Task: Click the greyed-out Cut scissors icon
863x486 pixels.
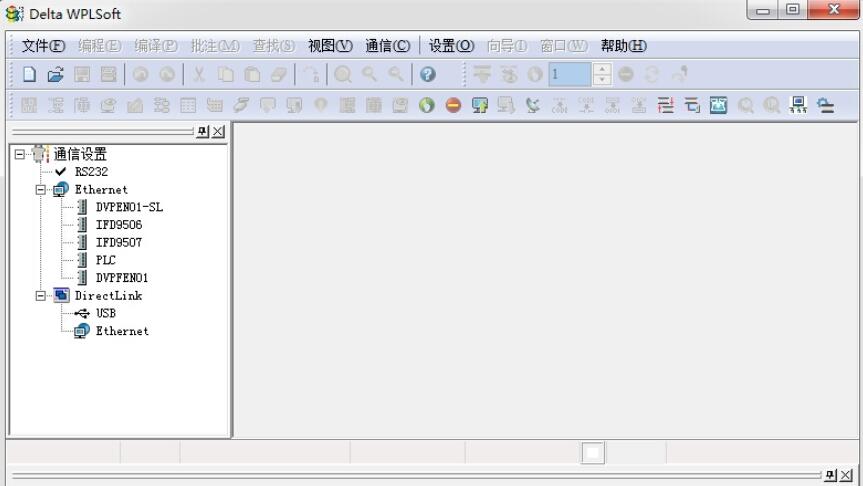Action: pos(199,74)
